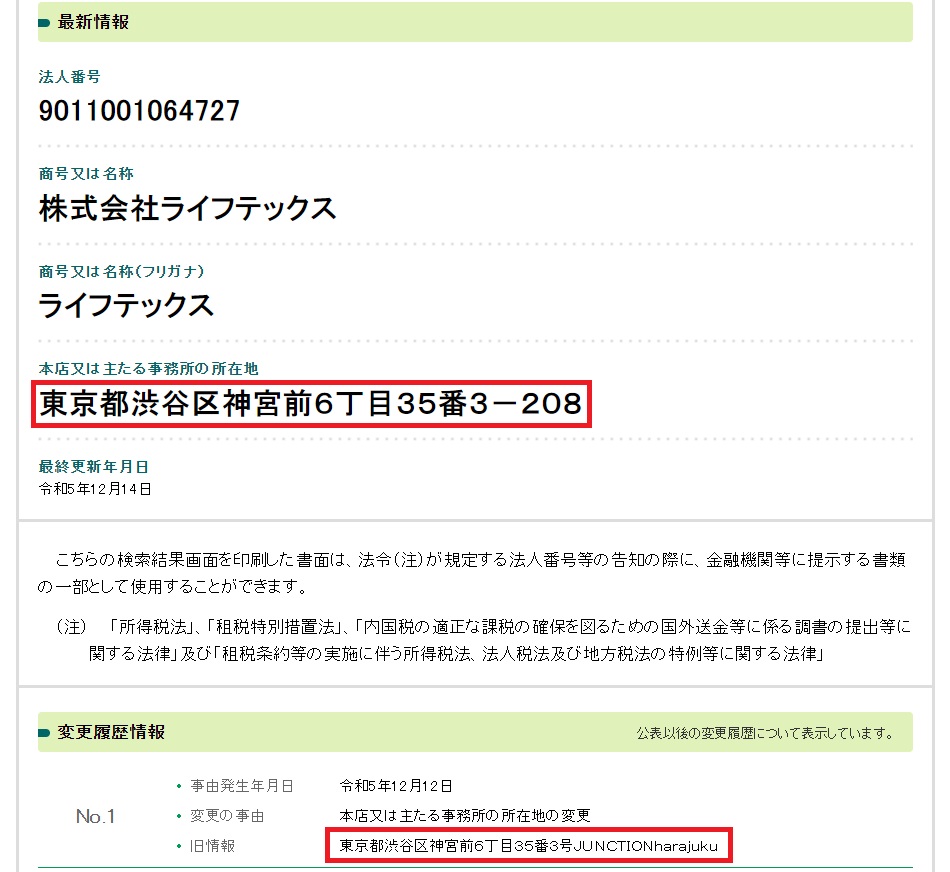Click the No.1 history entry label
Screen dimensions: 950x872
tap(96, 816)
